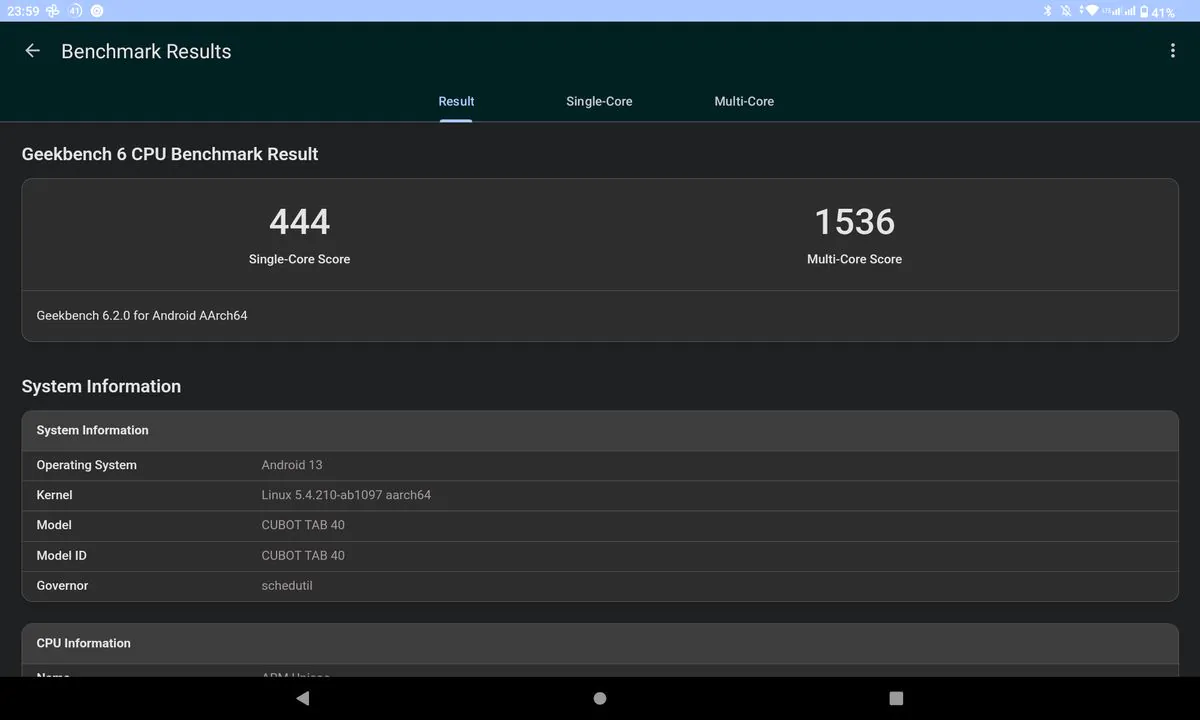Tap the Wi-Fi signal status icon
Viewport: 1200px width, 720px height.
[x=1090, y=11]
